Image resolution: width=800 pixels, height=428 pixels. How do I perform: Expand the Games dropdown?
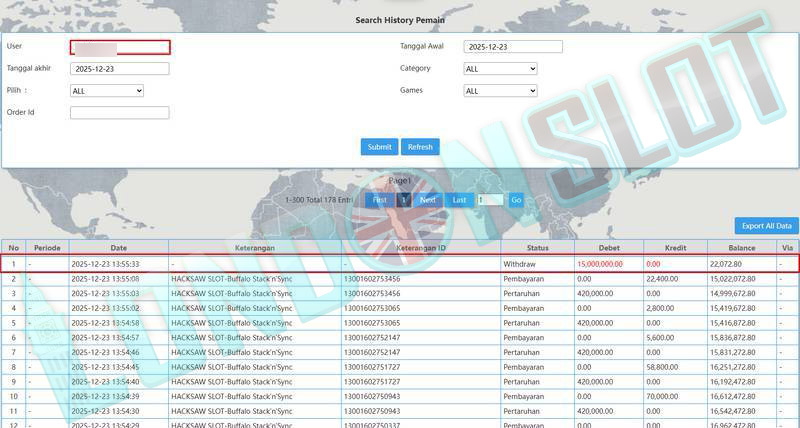coord(500,91)
